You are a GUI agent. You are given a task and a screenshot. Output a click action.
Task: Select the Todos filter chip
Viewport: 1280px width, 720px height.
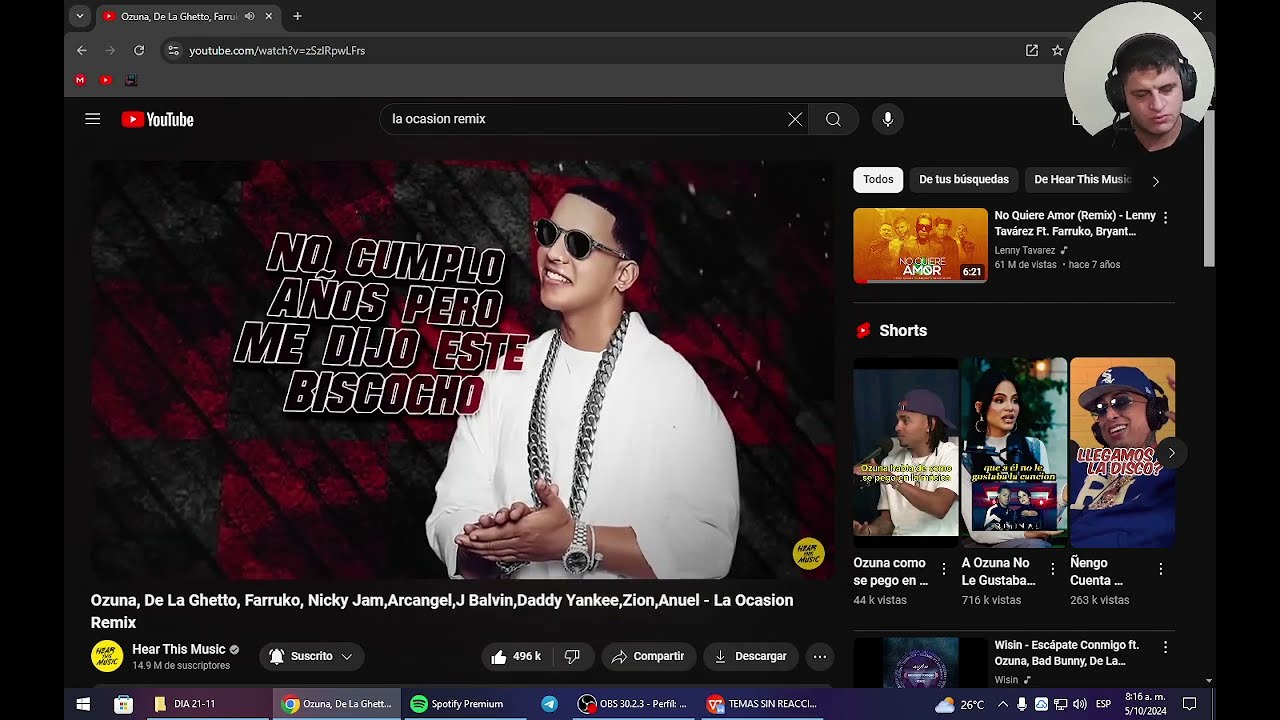pyautogui.click(x=878, y=179)
